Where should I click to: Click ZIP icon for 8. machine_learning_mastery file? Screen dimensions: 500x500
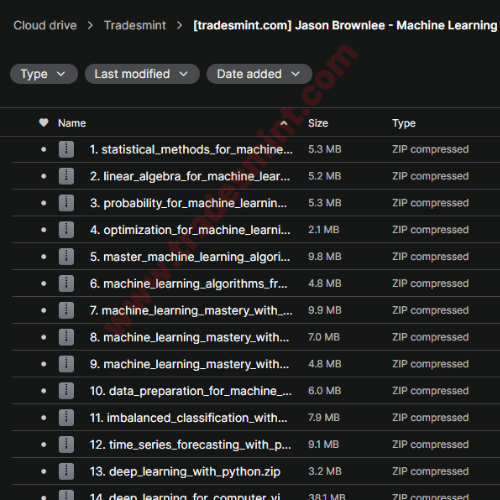66,337
